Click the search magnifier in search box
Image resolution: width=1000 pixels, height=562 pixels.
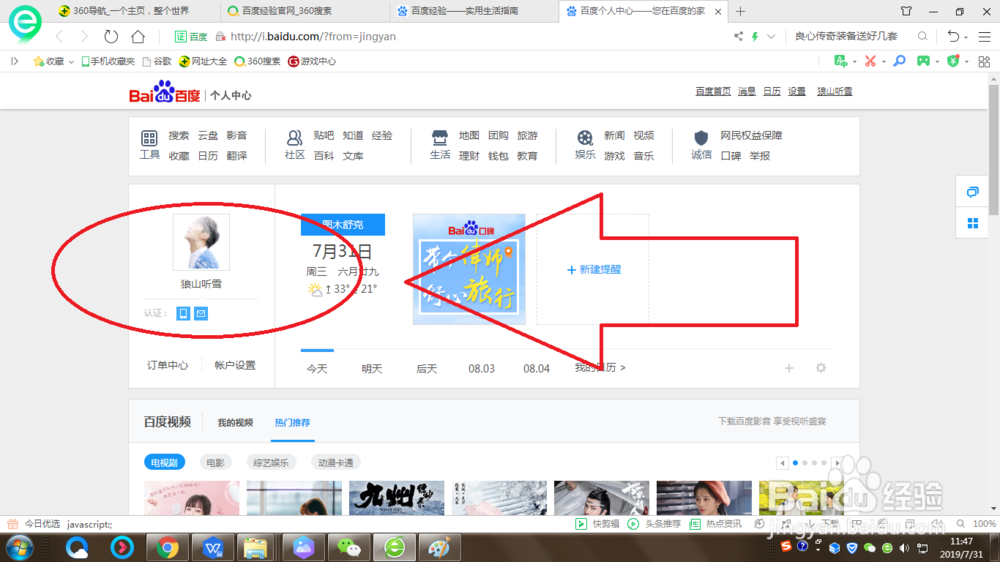922,36
